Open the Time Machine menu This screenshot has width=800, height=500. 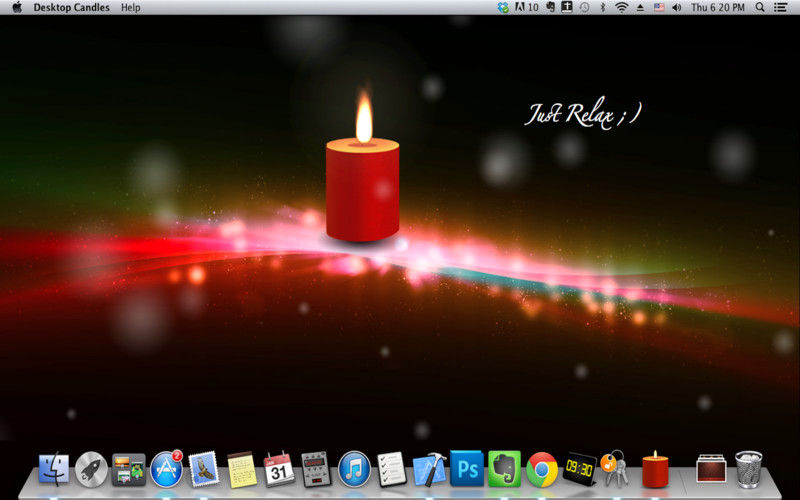point(585,8)
